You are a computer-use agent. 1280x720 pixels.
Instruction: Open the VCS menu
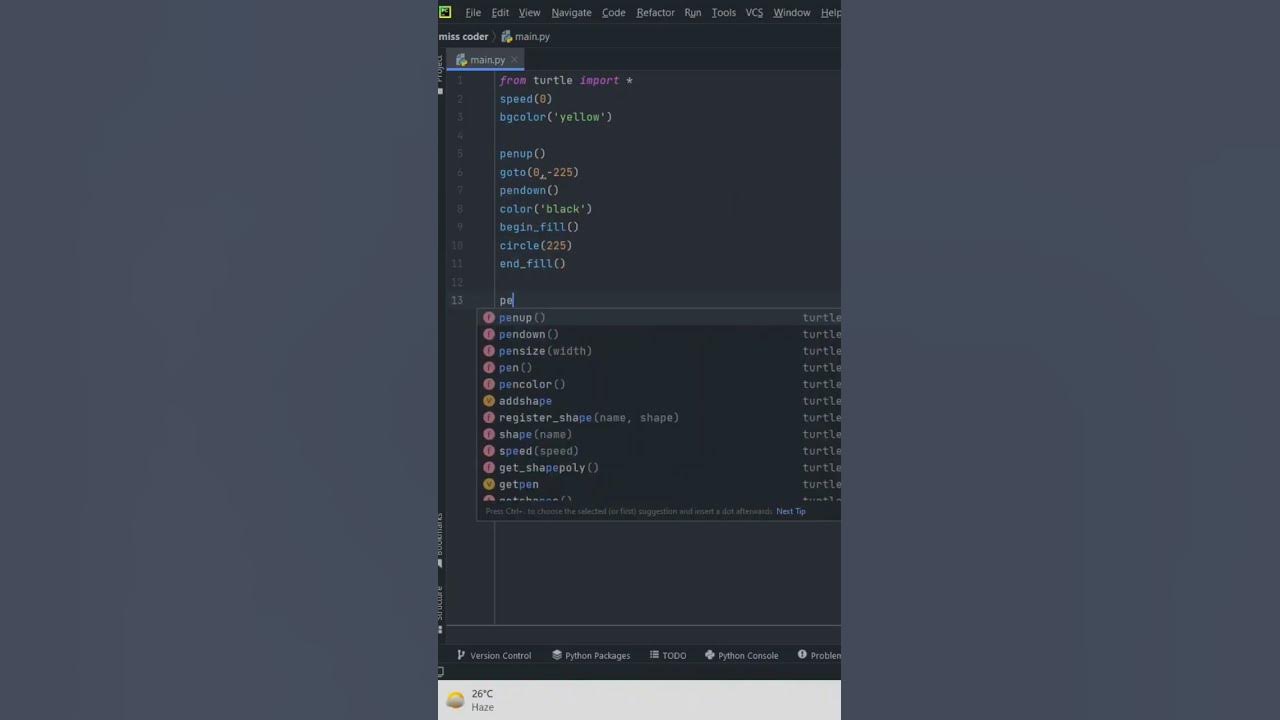754,13
